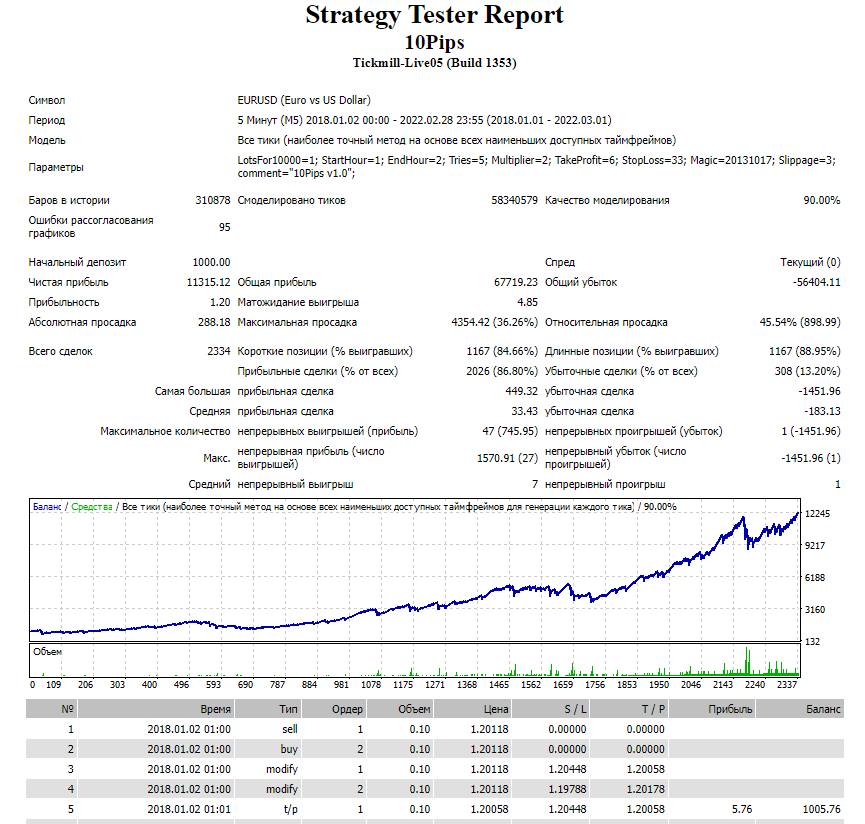This screenshot has width=865, height=824.
Task: Click the Объем volume histogram panel
Action: pyautogui.click(x=415, y=660)
